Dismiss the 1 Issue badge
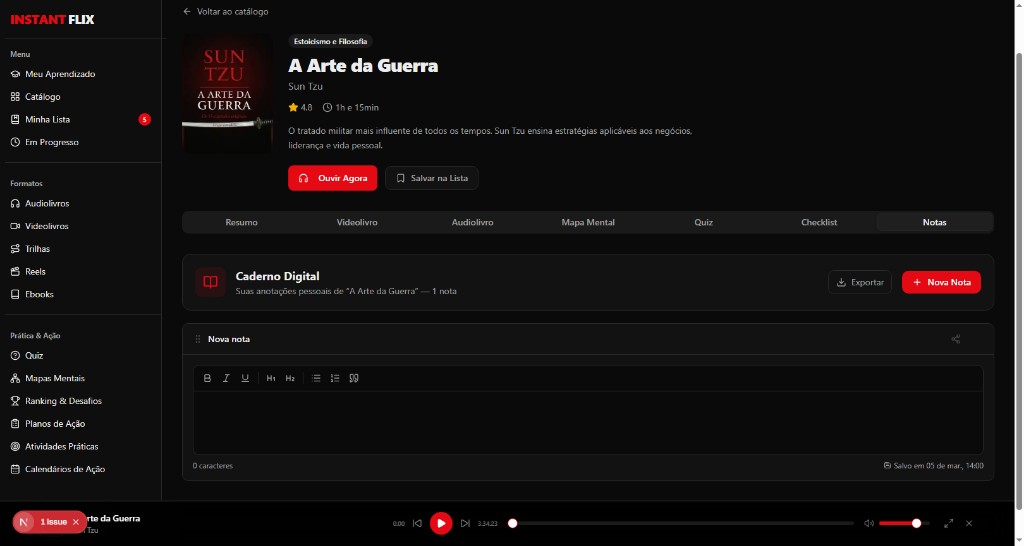1024x546 pixels. pyautogui.click(x=76, y=522)
